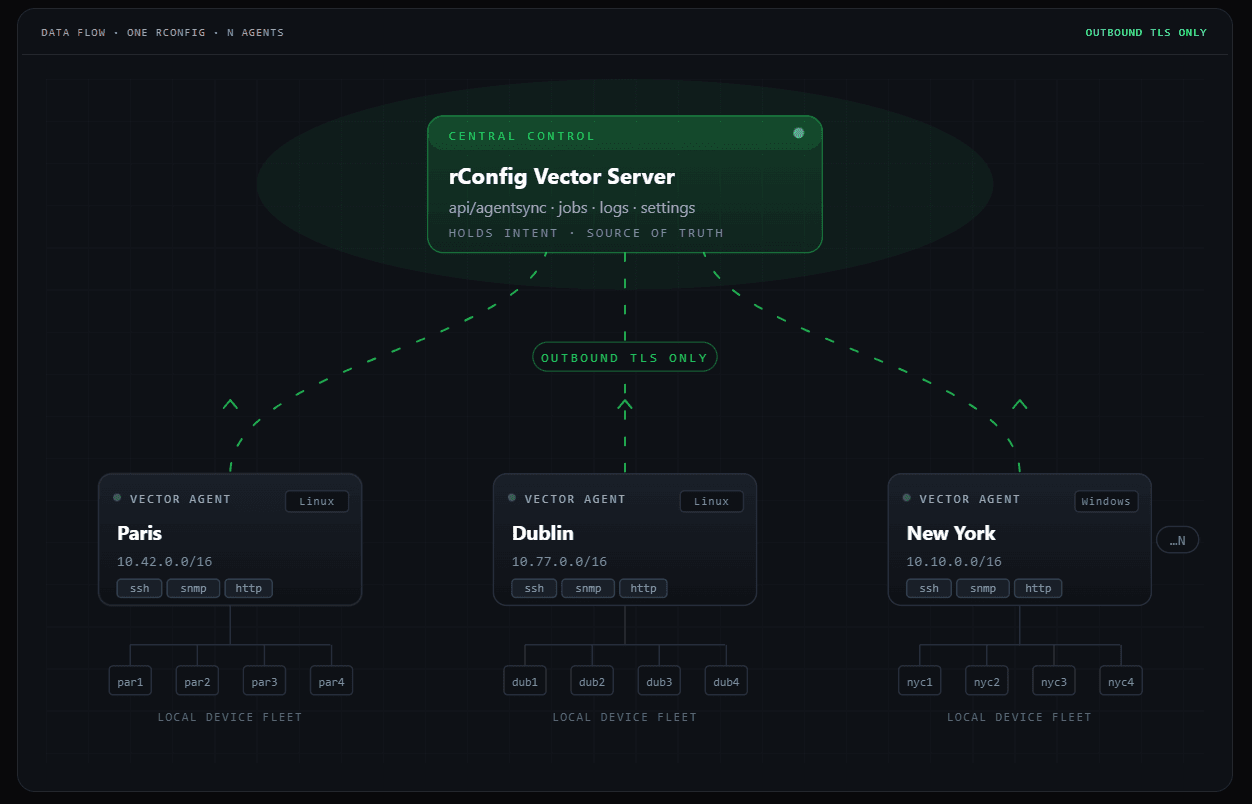Expand the "…N" additional agents control
Image resolution: width=1252 pixels, height=804 pixels.
click(1177, 539)
